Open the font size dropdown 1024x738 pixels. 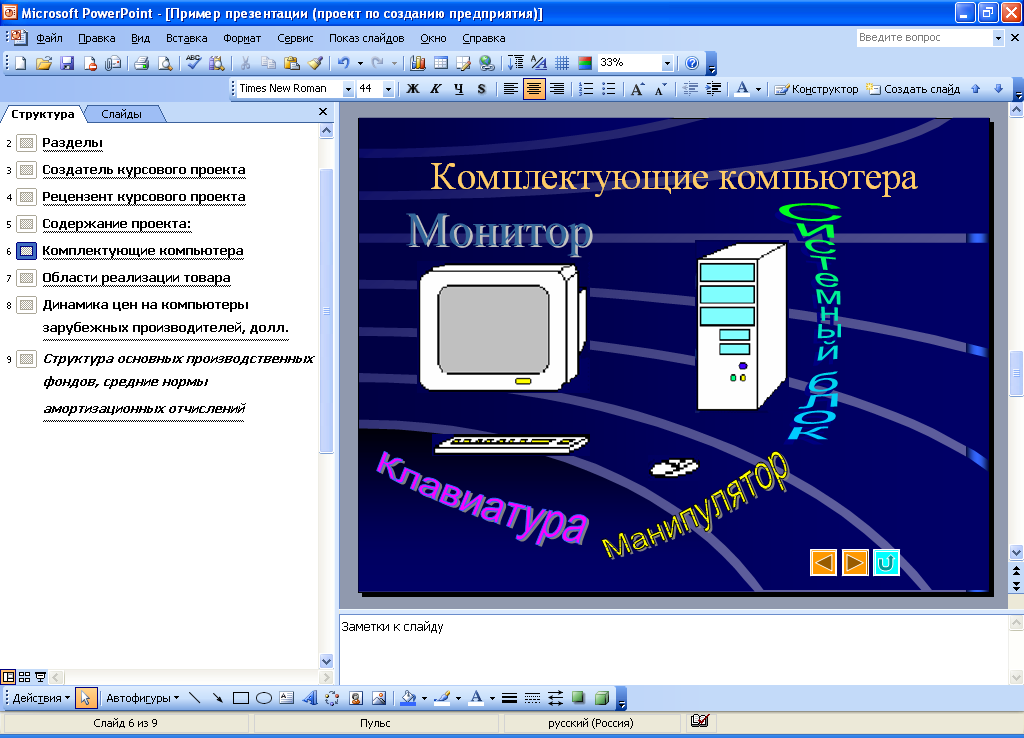pos(389,89)
